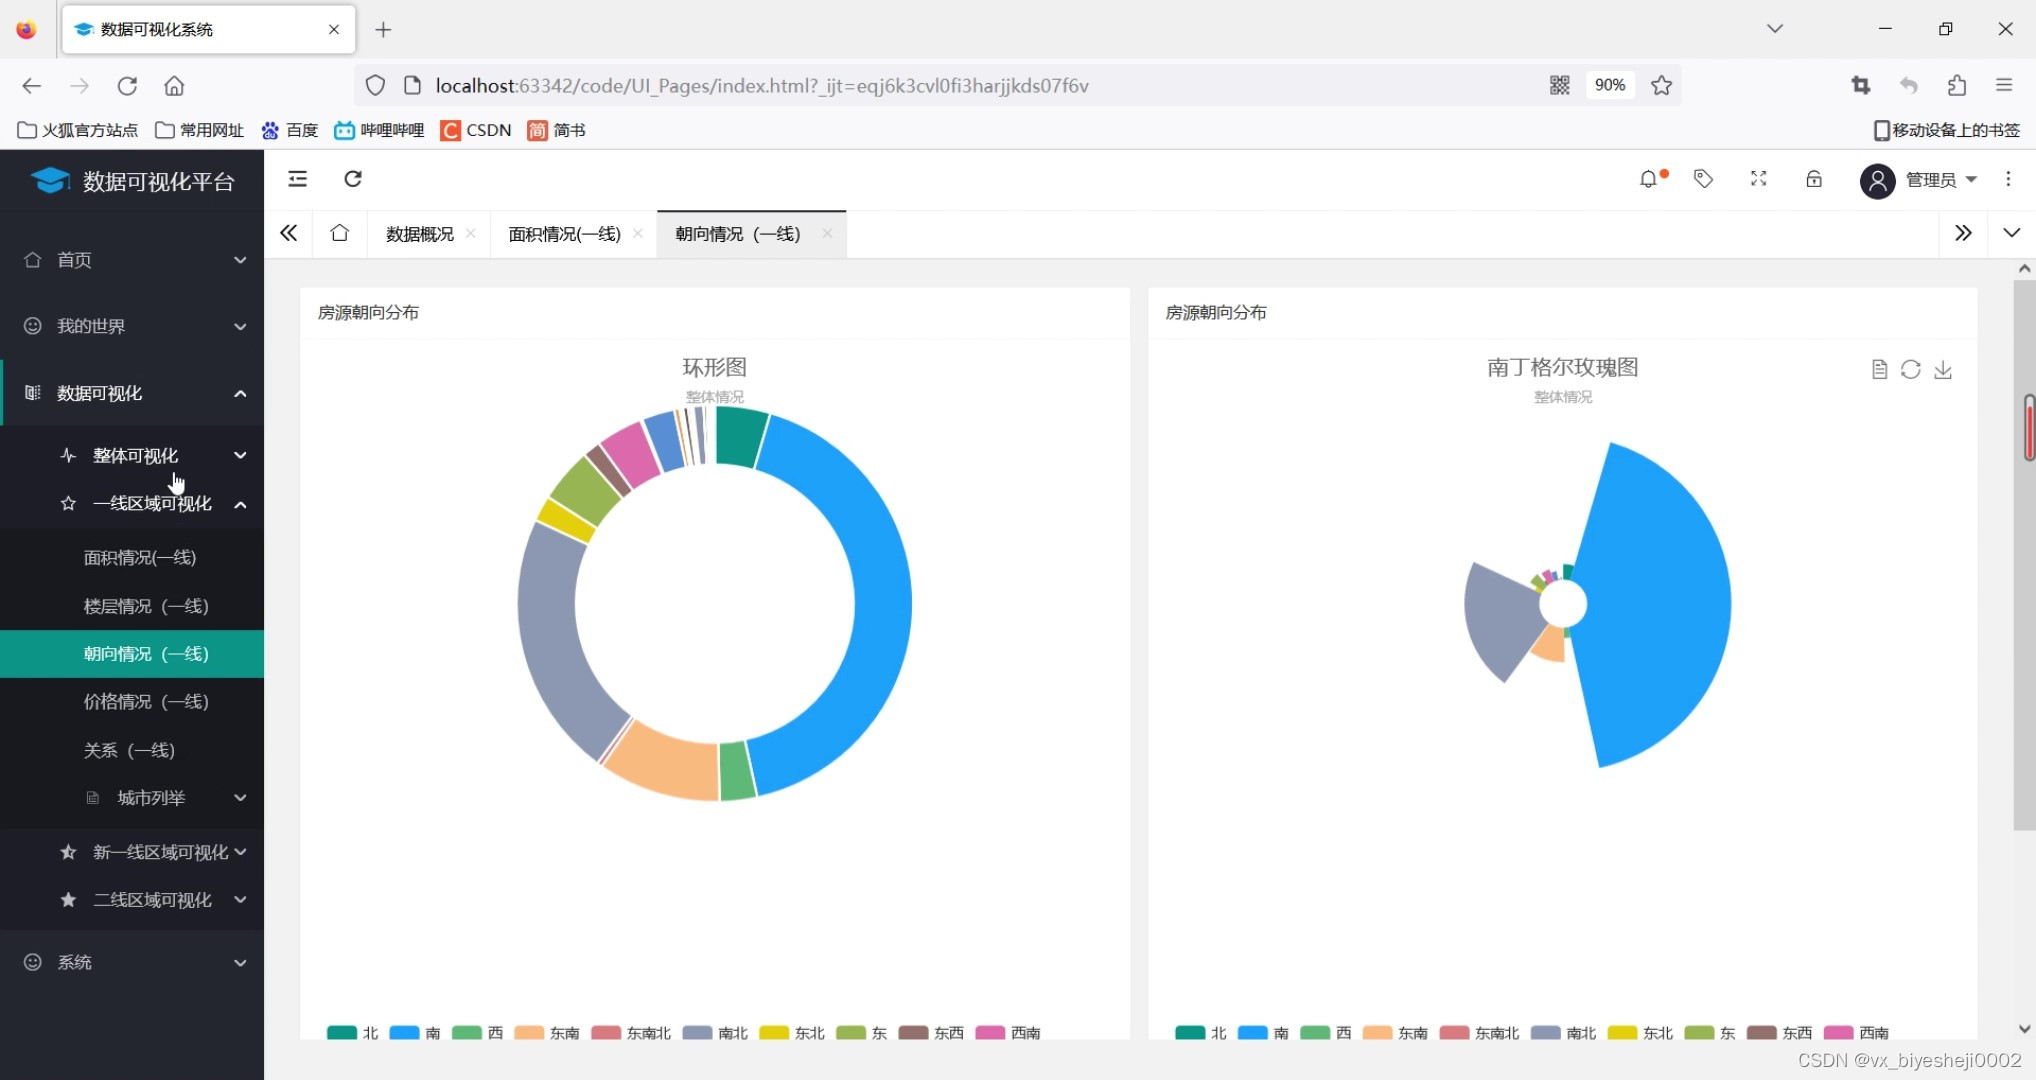2036x1080 pixels.
Task: Open the tag label icon
Action: click(x=1703, y=179)
